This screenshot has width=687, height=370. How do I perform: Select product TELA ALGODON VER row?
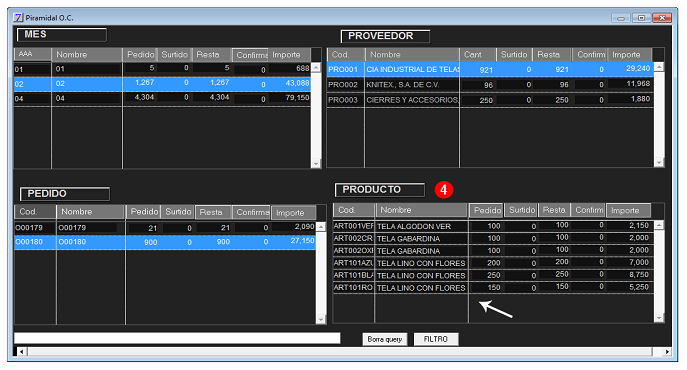click(x=493, y=226)
